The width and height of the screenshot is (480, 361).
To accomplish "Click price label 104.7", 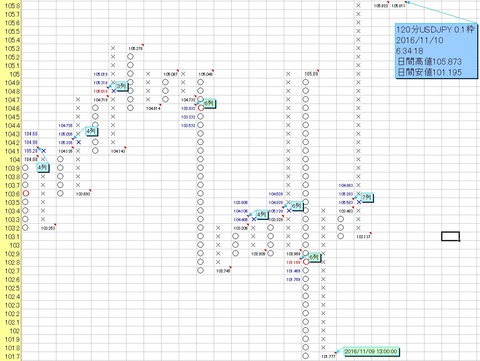I will coord(12,100).
